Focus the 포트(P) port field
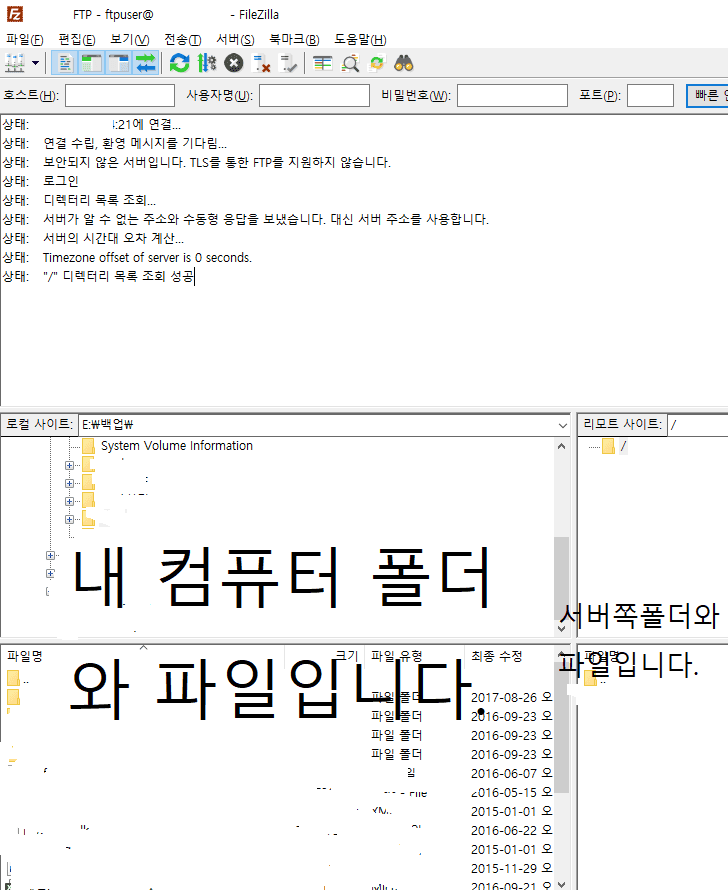Viewport: 728px width, 890px height. pyautogui.click(x=650, y=95)
